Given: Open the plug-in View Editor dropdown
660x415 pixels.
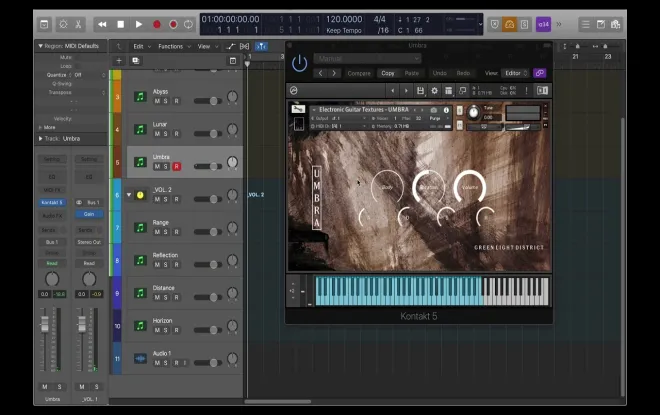Looking at the screenshot, I should (x=516, y=73).
